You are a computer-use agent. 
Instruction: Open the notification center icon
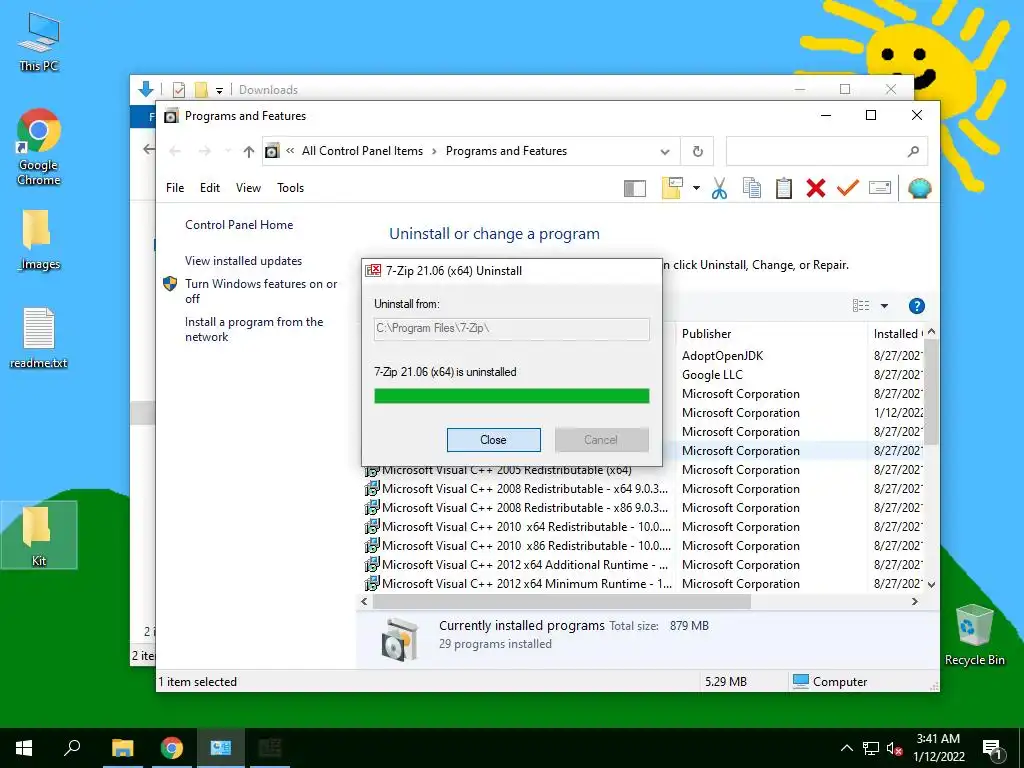[x=993, y=748]
